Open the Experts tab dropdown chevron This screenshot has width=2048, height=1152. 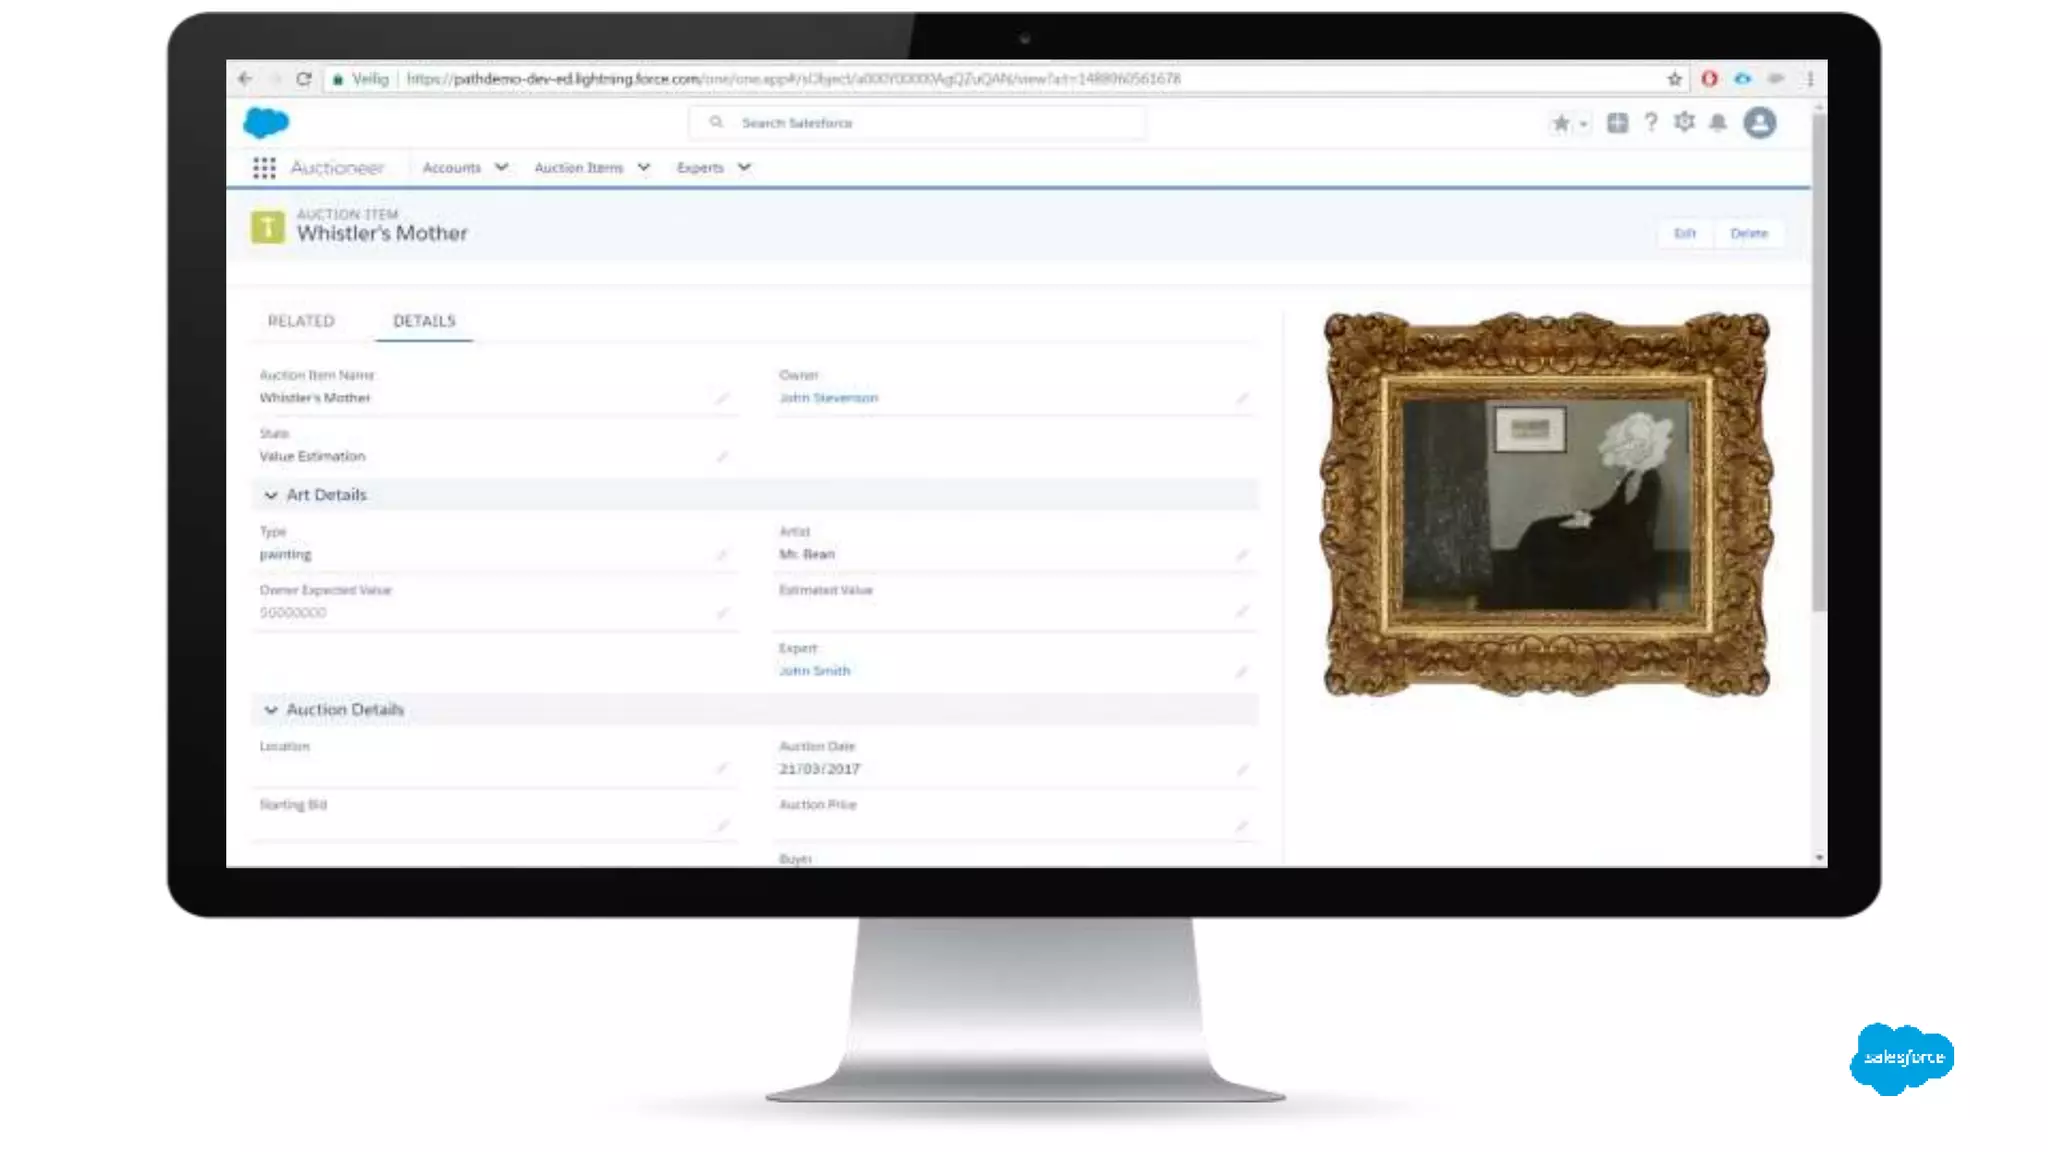pyautogui.click(x=744, y=167)
